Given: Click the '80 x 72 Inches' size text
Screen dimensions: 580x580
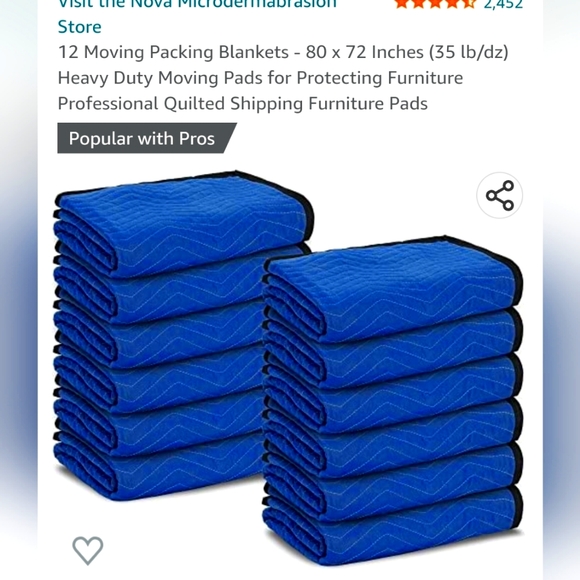Looking at the screenshot, I should (364, 52).
